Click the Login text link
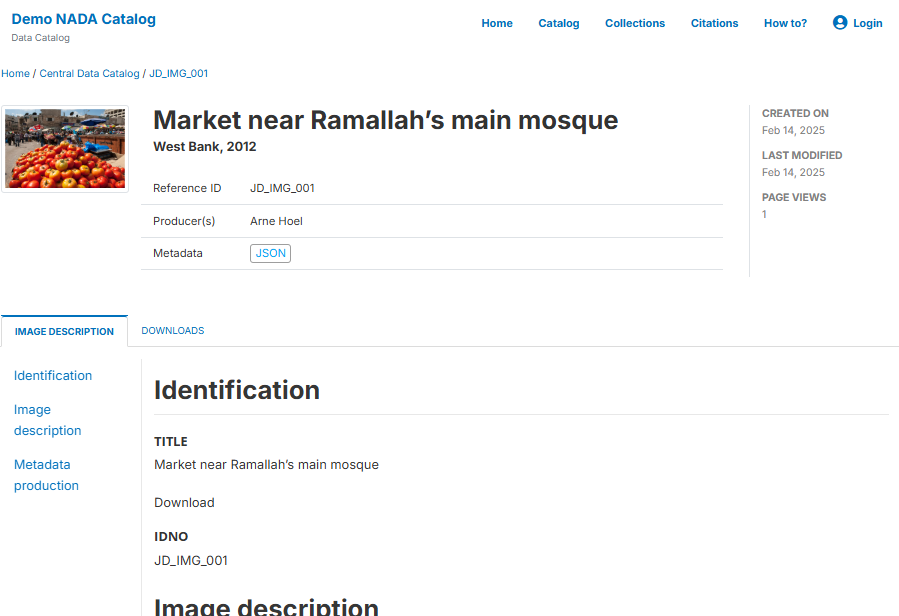 pyautogui.click(x=867, y=23)
